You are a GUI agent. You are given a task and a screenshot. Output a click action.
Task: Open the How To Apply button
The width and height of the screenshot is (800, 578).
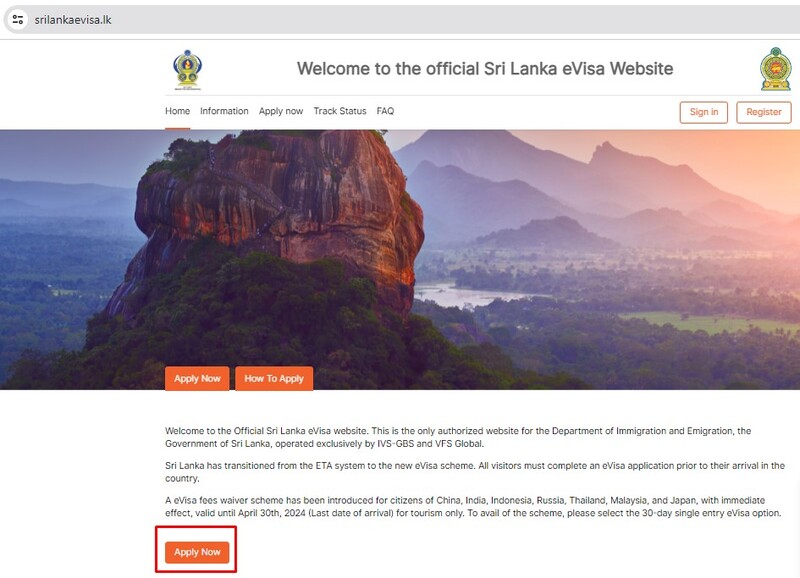click(x=274, y=379)
